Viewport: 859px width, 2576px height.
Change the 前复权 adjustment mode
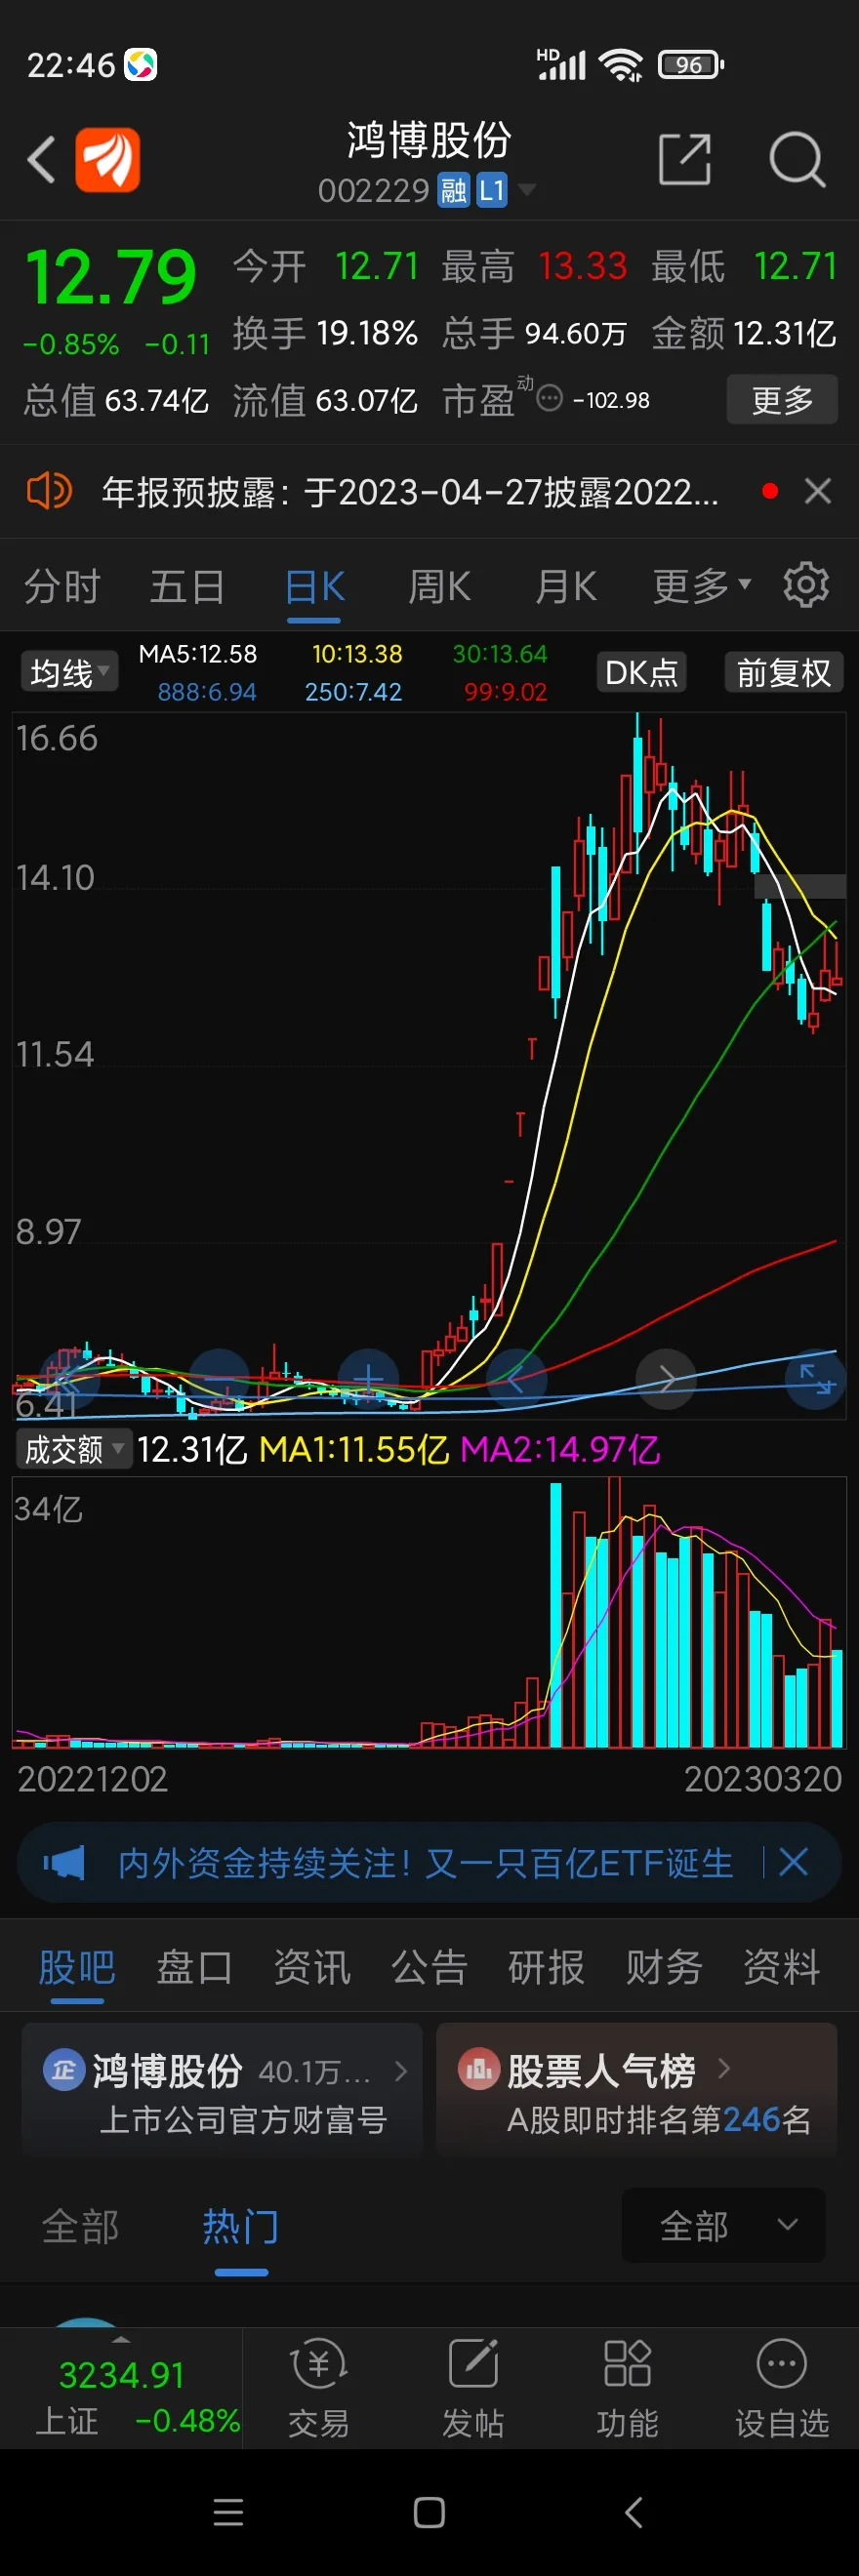click(x=784, y=673)
